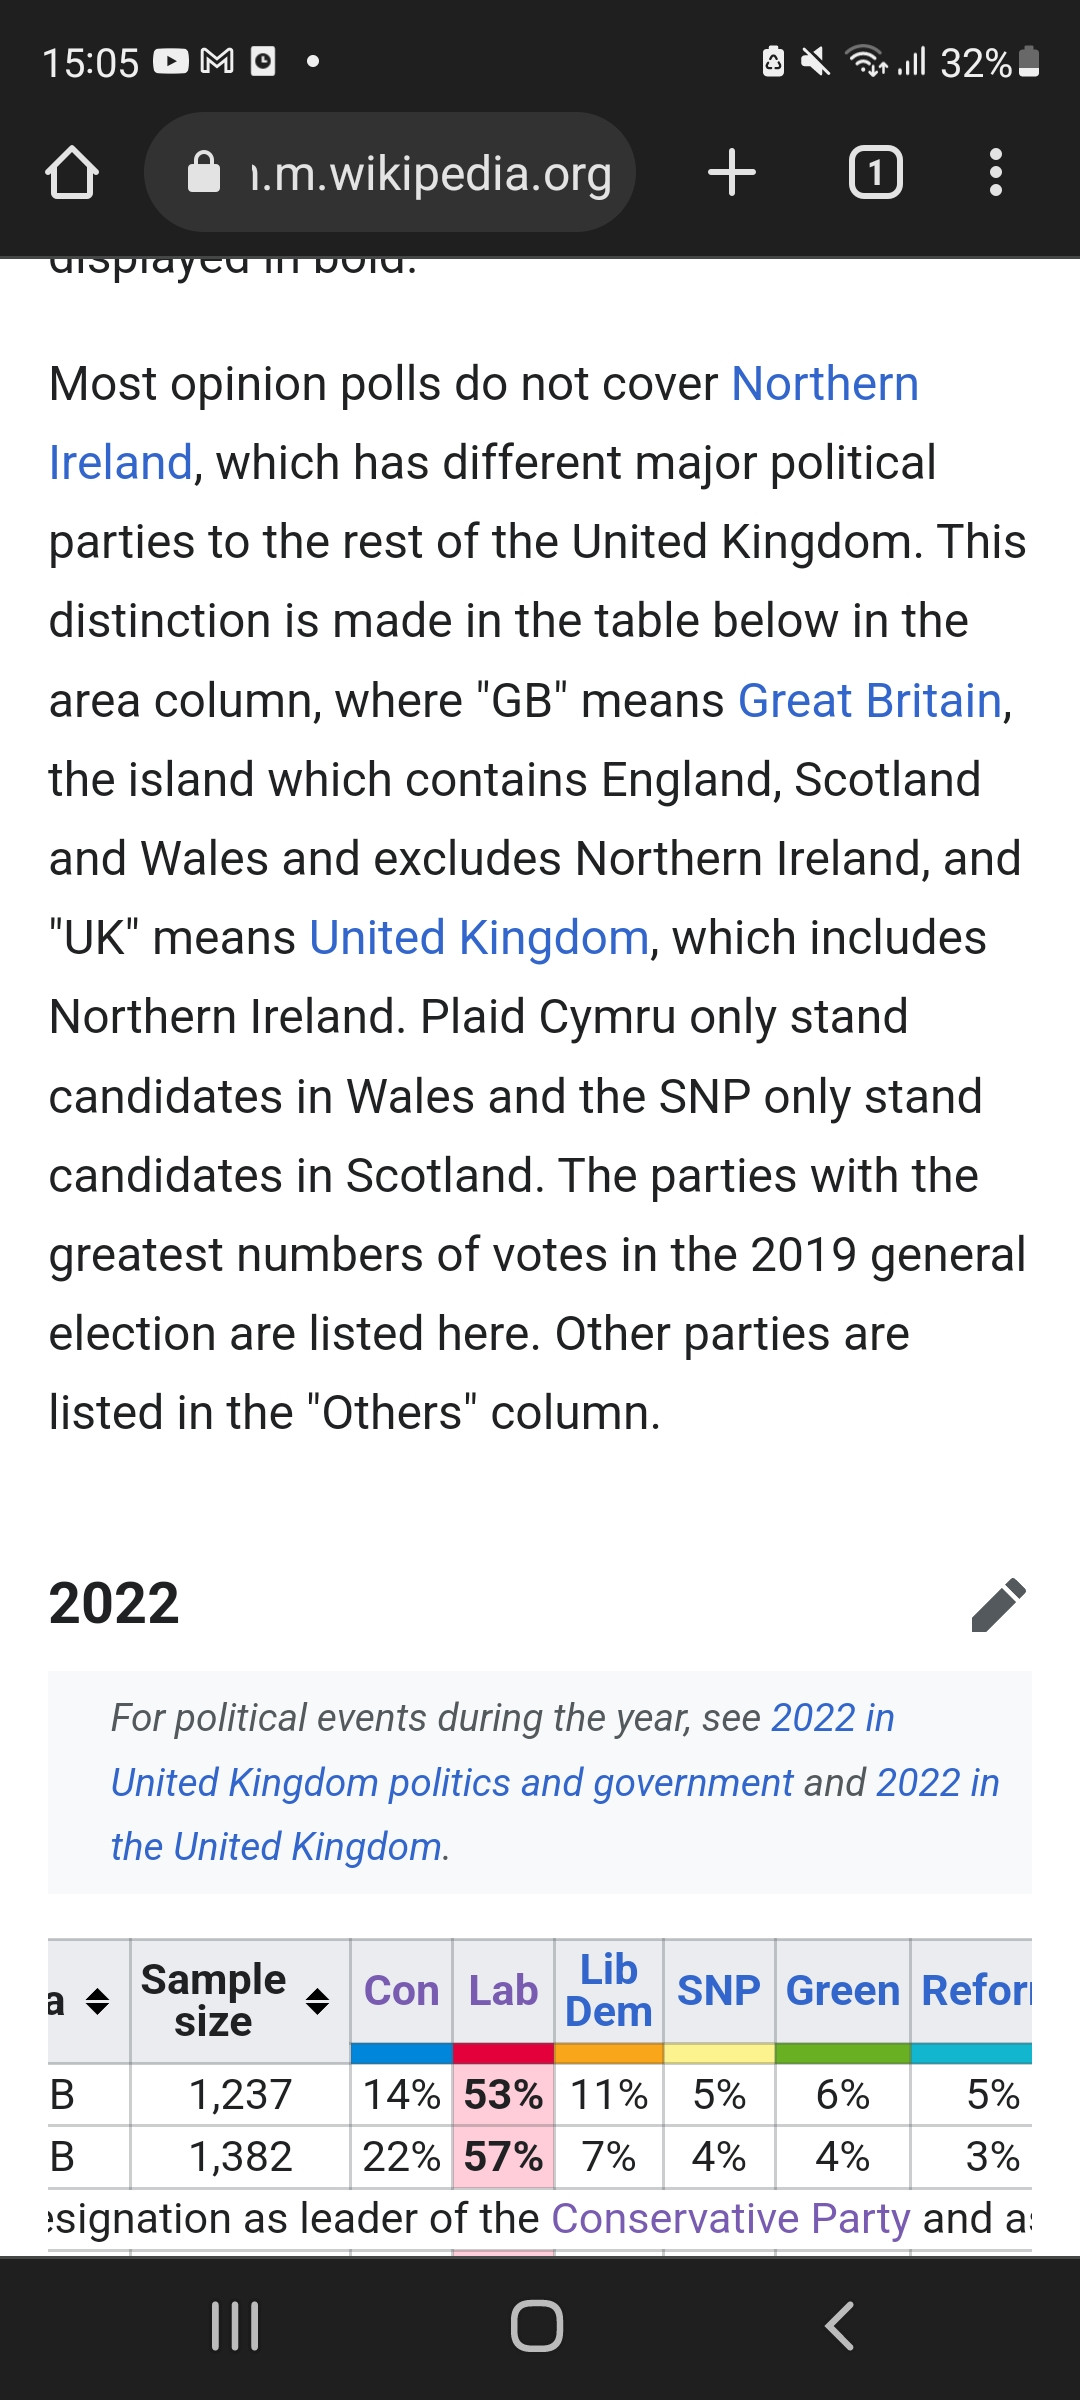This screenshot has height=2400, width=1080.
Task: Tap the Android recent apps button
Action: (x=235, y=2326)
